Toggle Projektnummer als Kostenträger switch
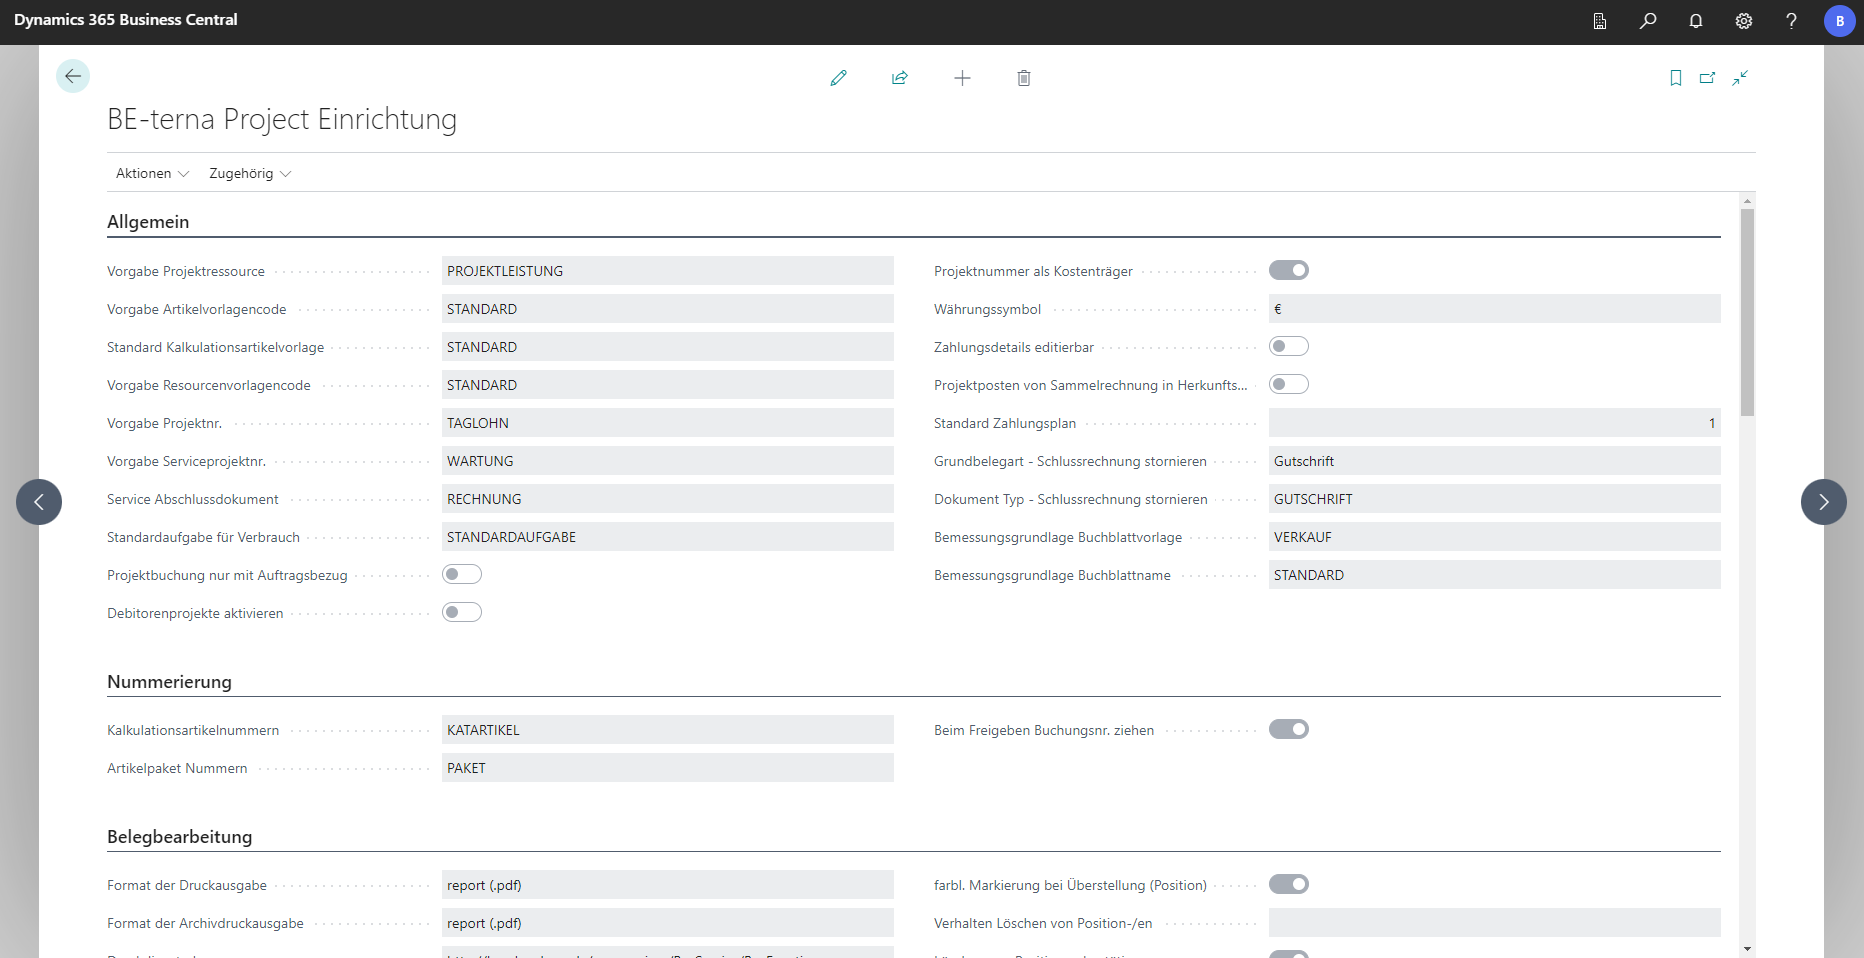 tap(1289, 270)
